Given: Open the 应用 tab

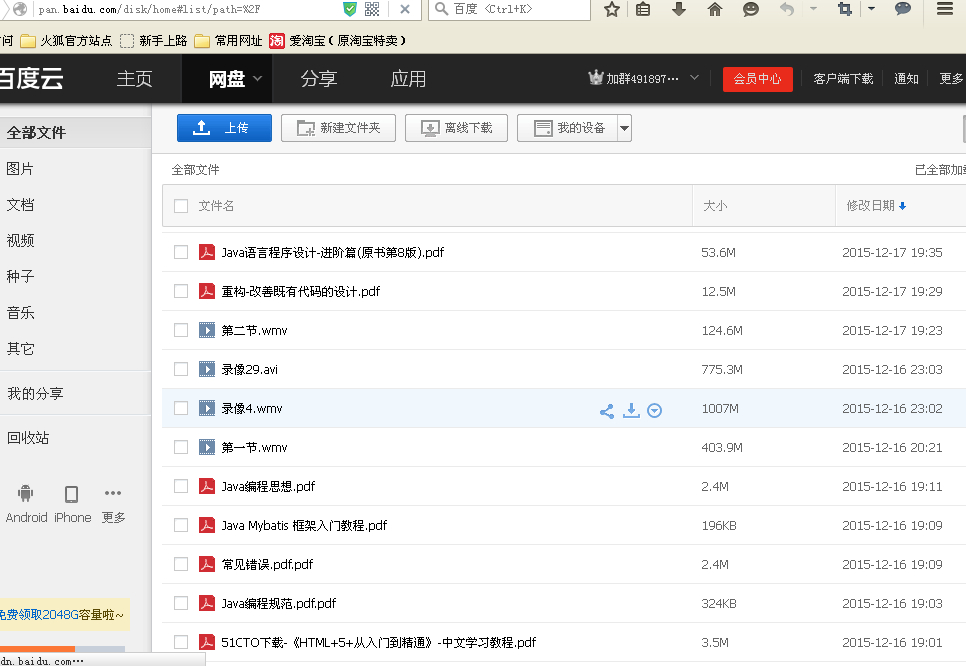Looking at the screenshot, I should click(x=408, y=79).
